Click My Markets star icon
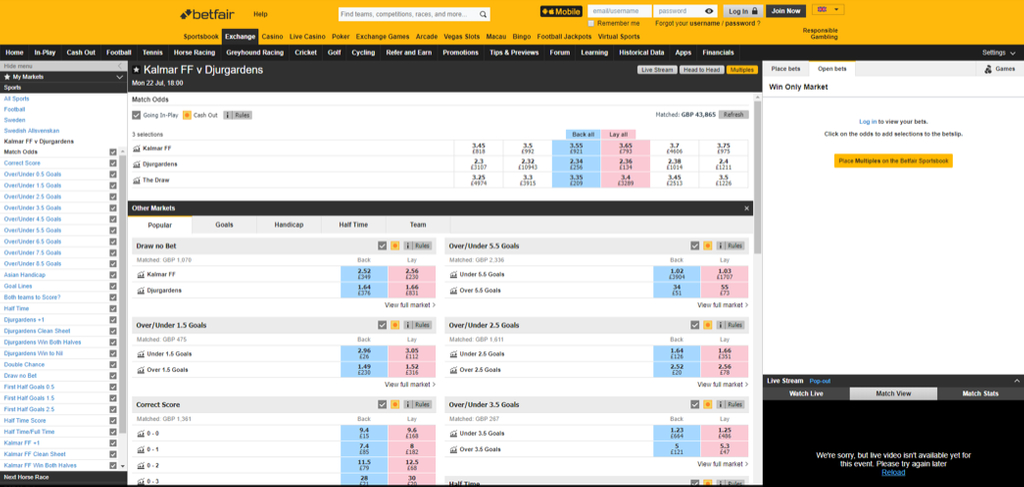 [x=7, y=77]
